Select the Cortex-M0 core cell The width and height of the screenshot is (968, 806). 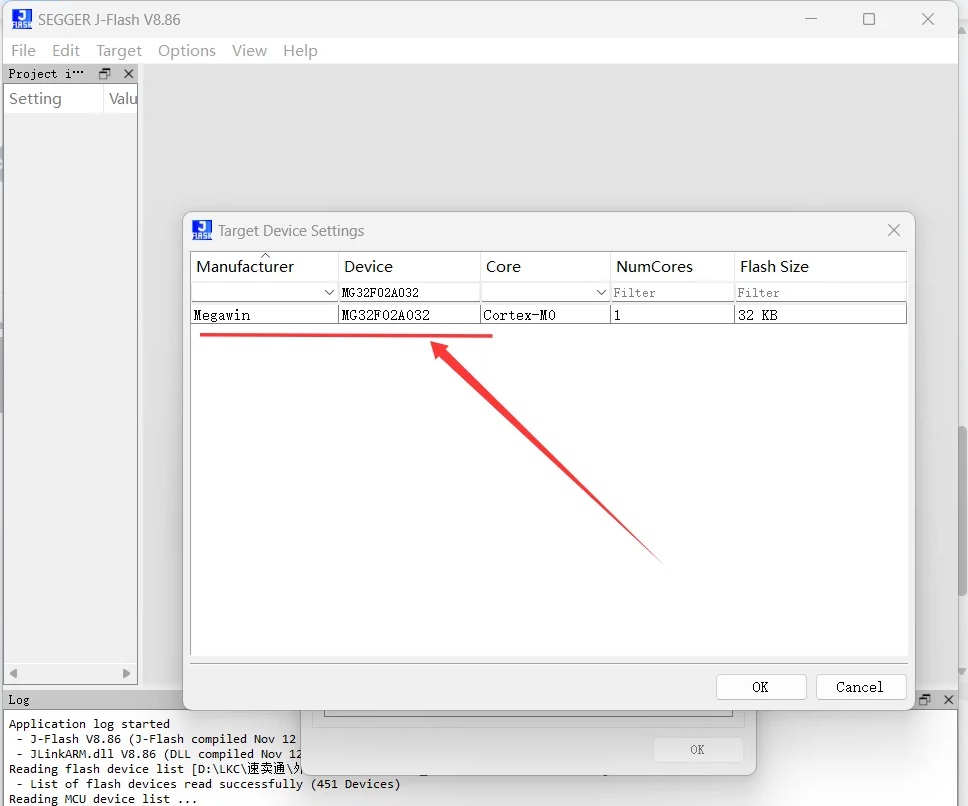(x=545, y=315)
